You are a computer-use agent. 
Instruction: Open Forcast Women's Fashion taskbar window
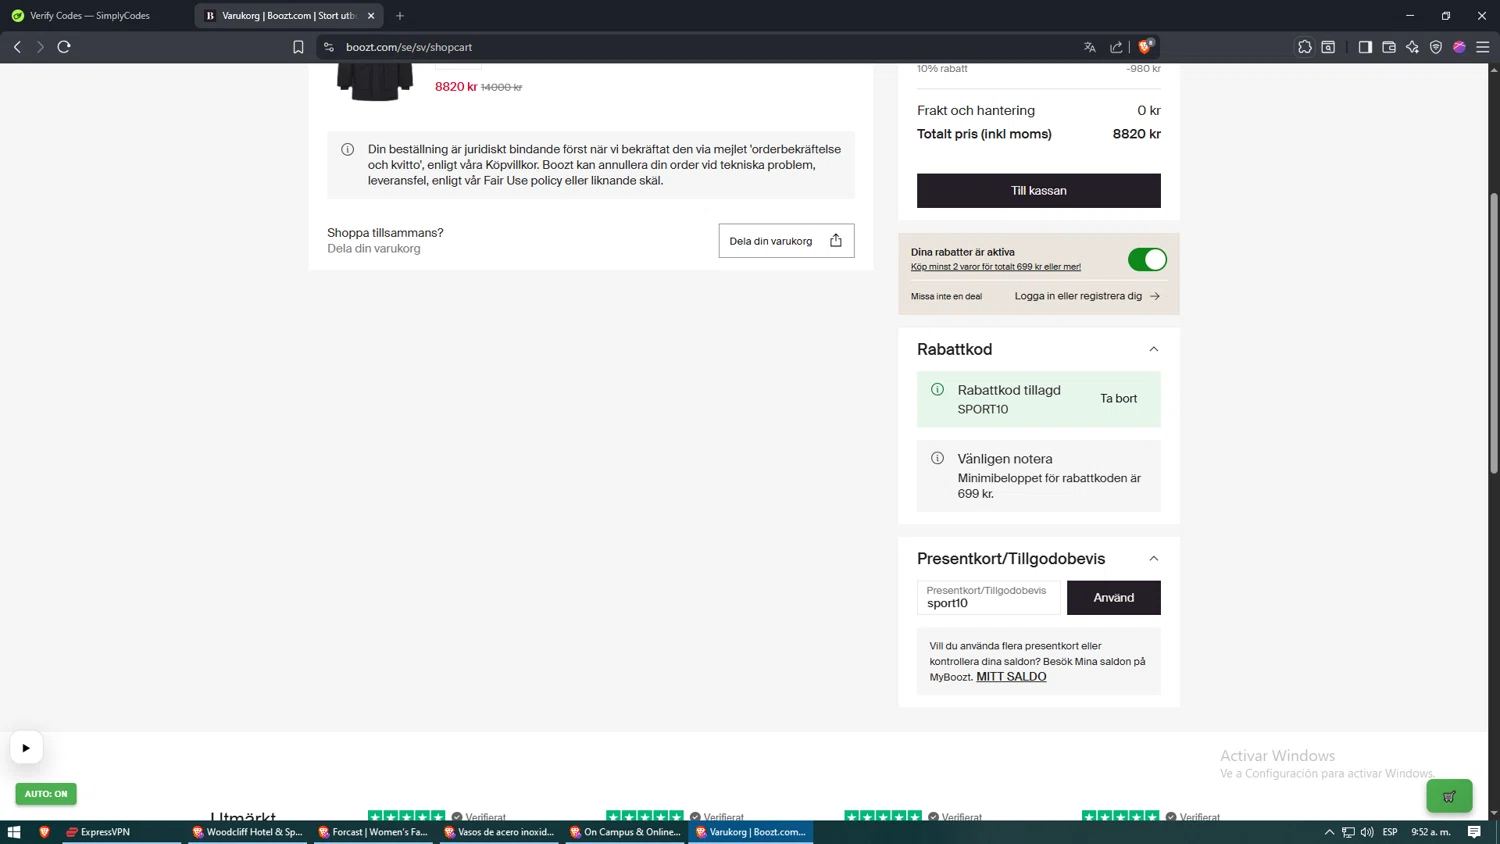(373, 832)
